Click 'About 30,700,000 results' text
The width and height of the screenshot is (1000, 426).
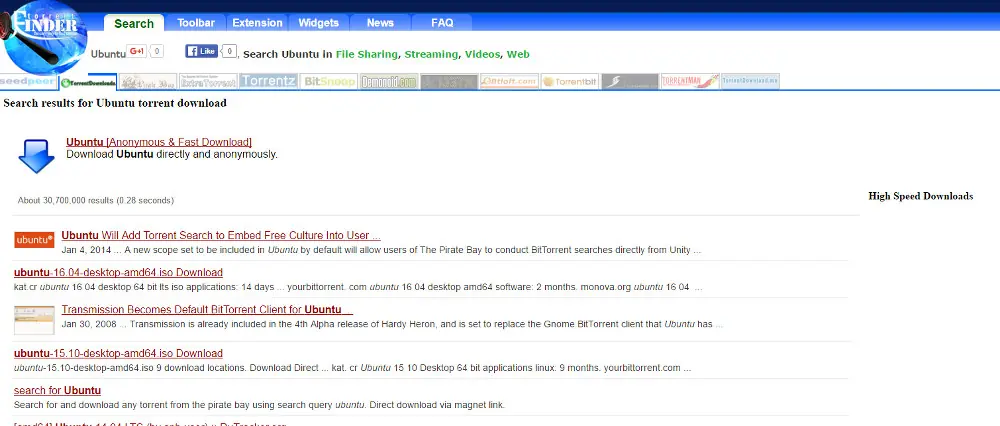tap(96, 200)
